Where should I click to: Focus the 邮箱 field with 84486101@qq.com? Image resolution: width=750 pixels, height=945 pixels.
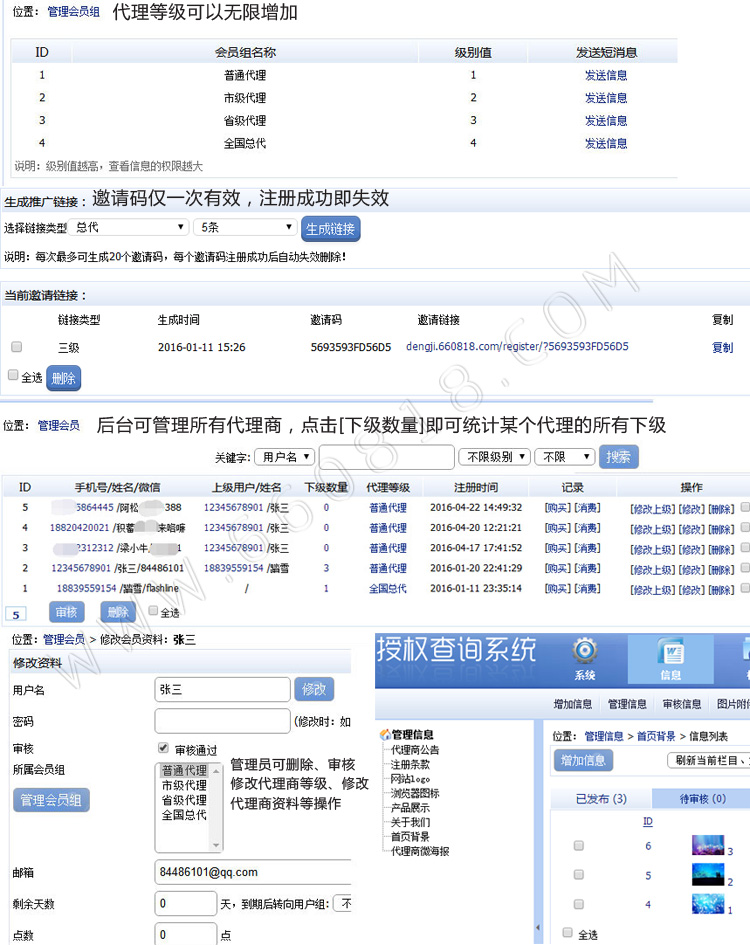(253, 872)
